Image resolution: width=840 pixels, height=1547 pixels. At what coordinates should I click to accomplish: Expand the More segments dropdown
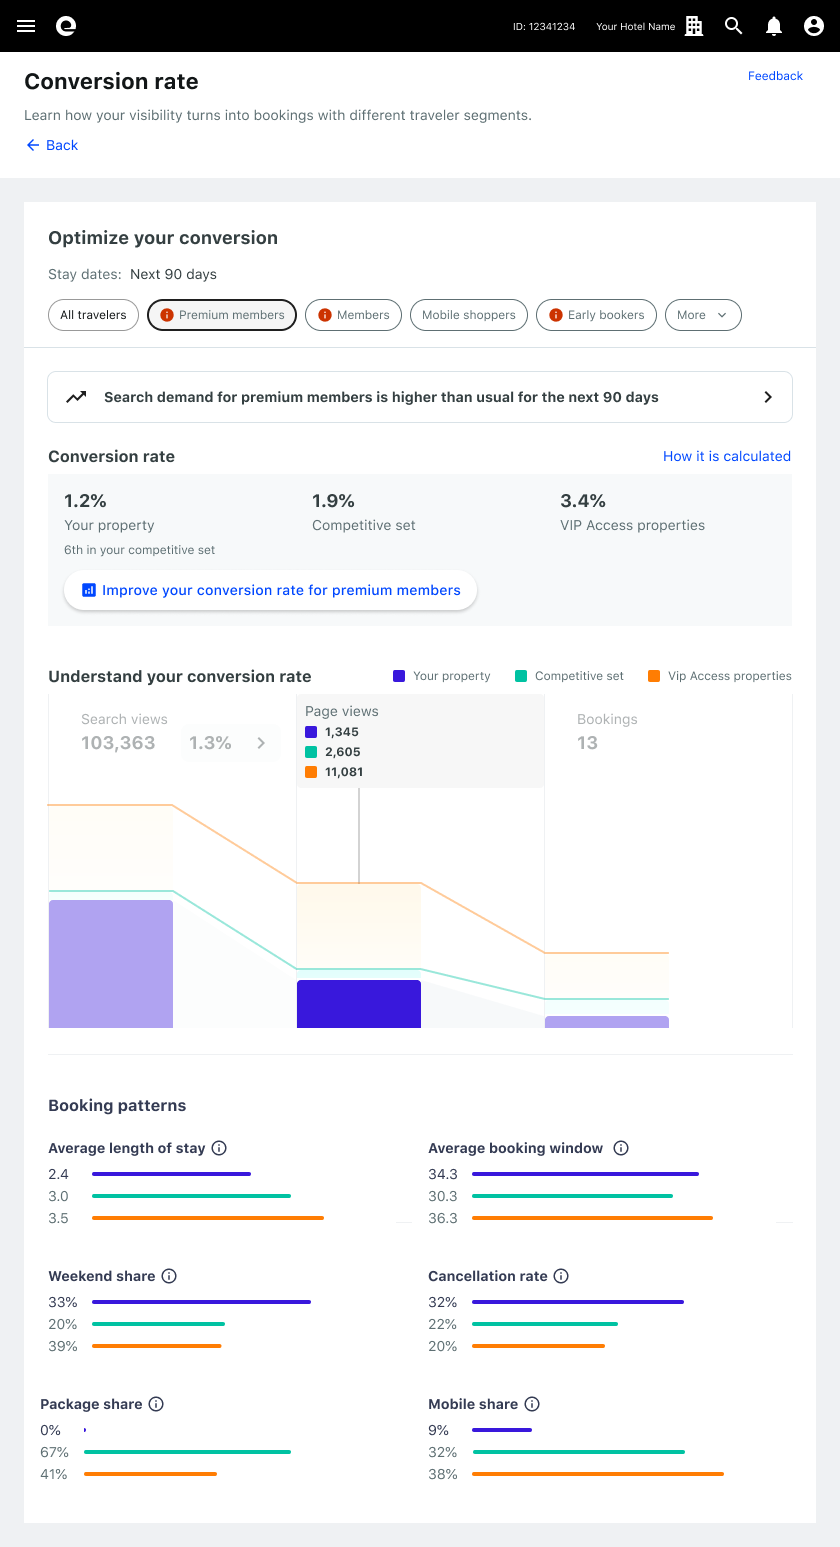pos(702,315)
